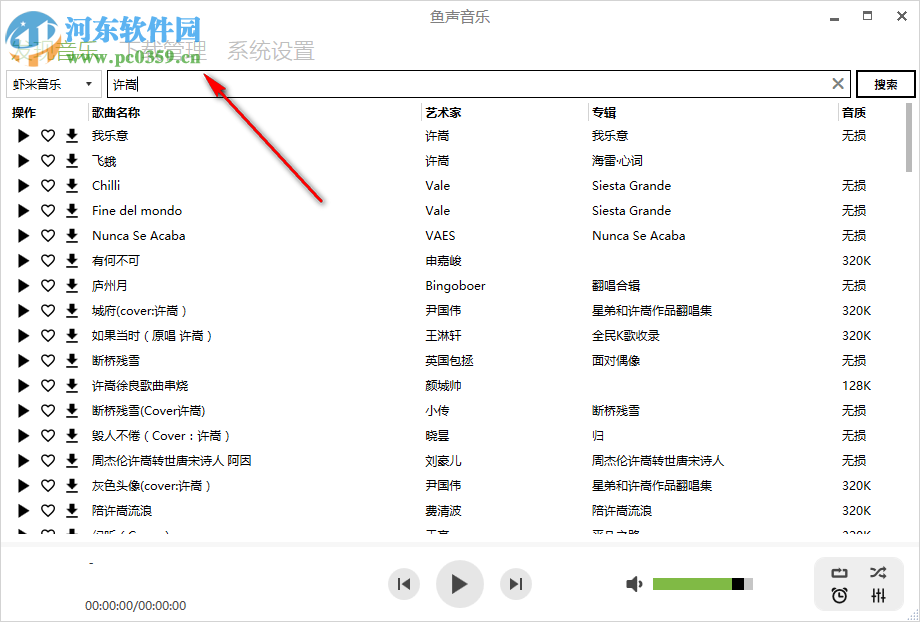Download the song Chilli by Vale
Screen dimensions: 920x622
click(x=69, y=185)
